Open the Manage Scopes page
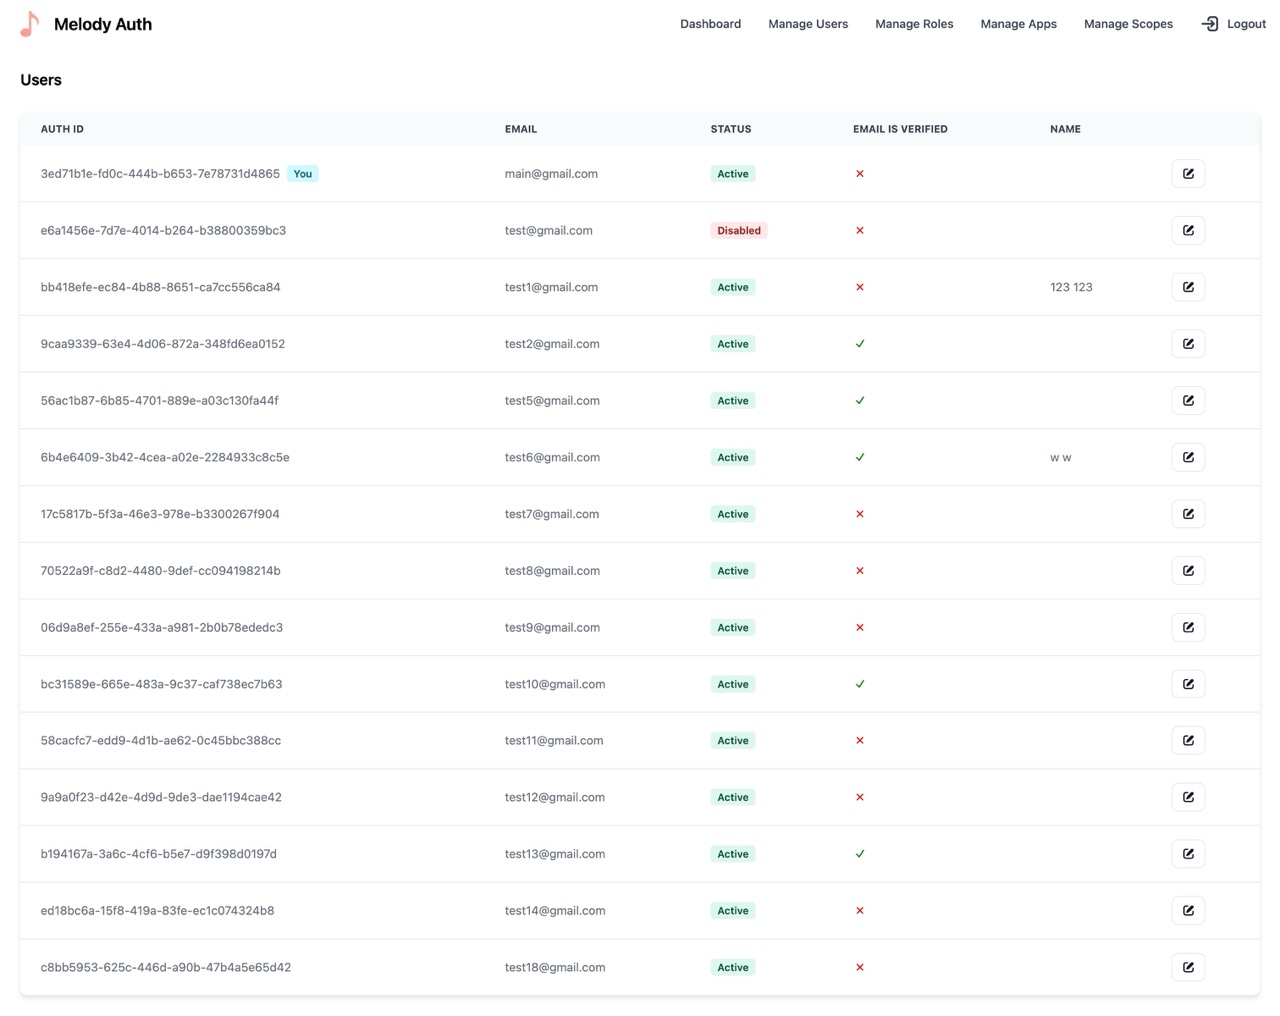This screenshot has height=1016, width=1280. (x=1128, y=24)
